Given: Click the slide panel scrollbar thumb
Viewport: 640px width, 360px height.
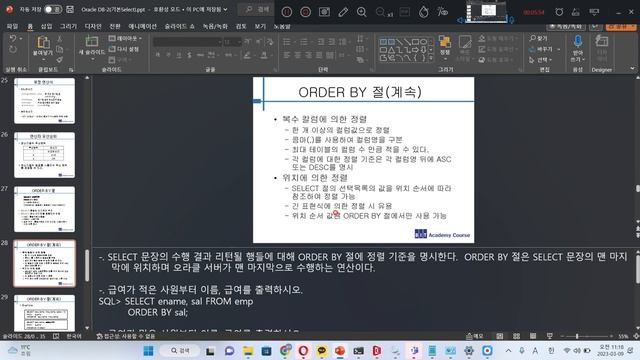Looking at the screenshot, I should [x=87, y=265].
